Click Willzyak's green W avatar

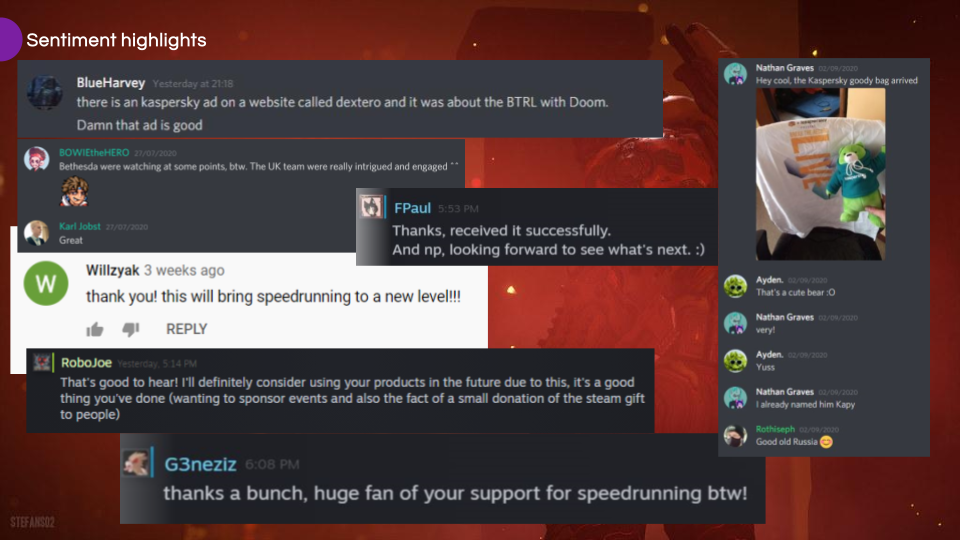click(46, 283)
